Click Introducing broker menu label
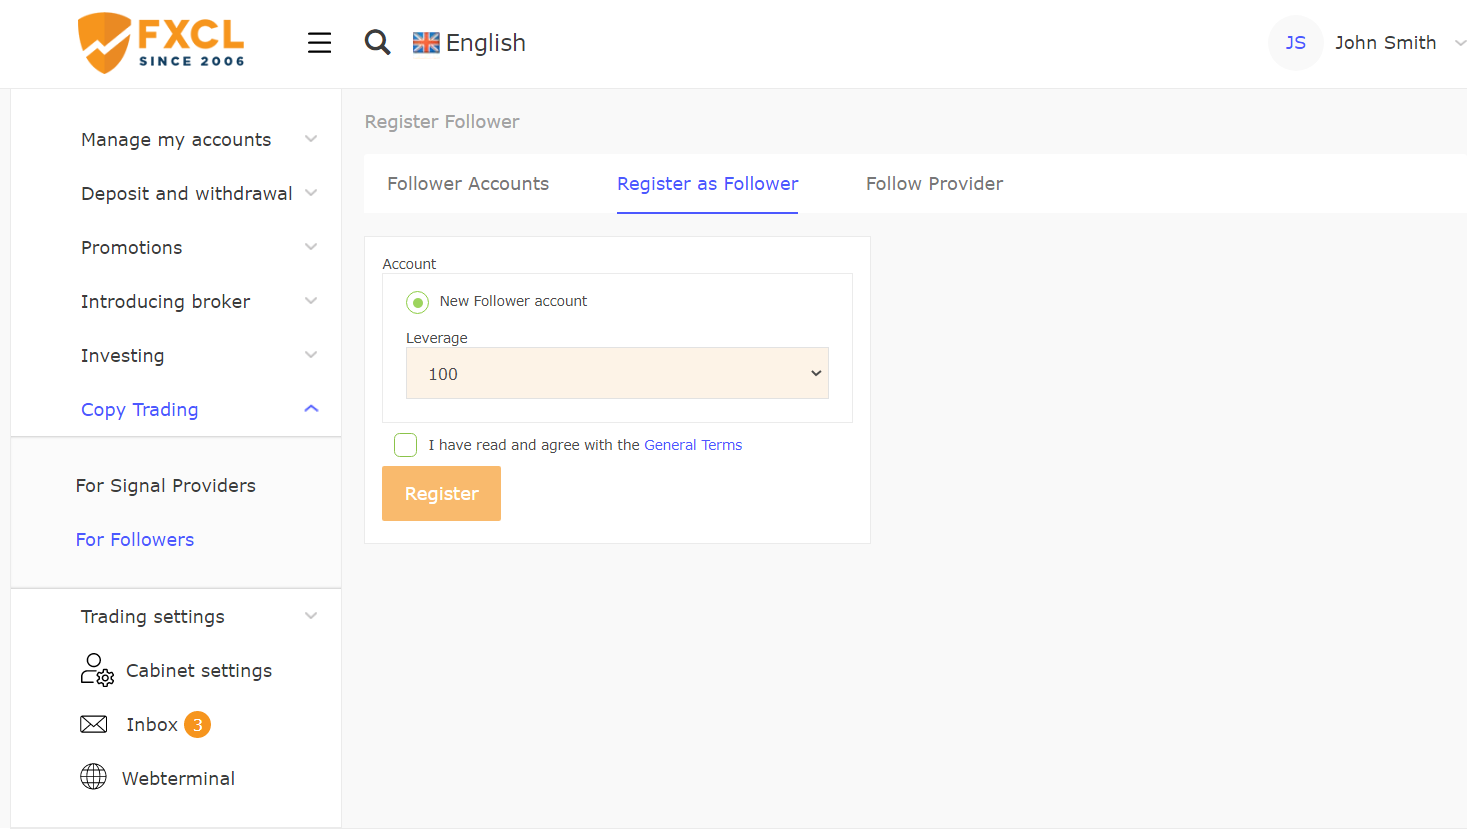Image resolution: width=1467 pixels, height=831 pixels. pyautogui.click(x=166, y=302)
